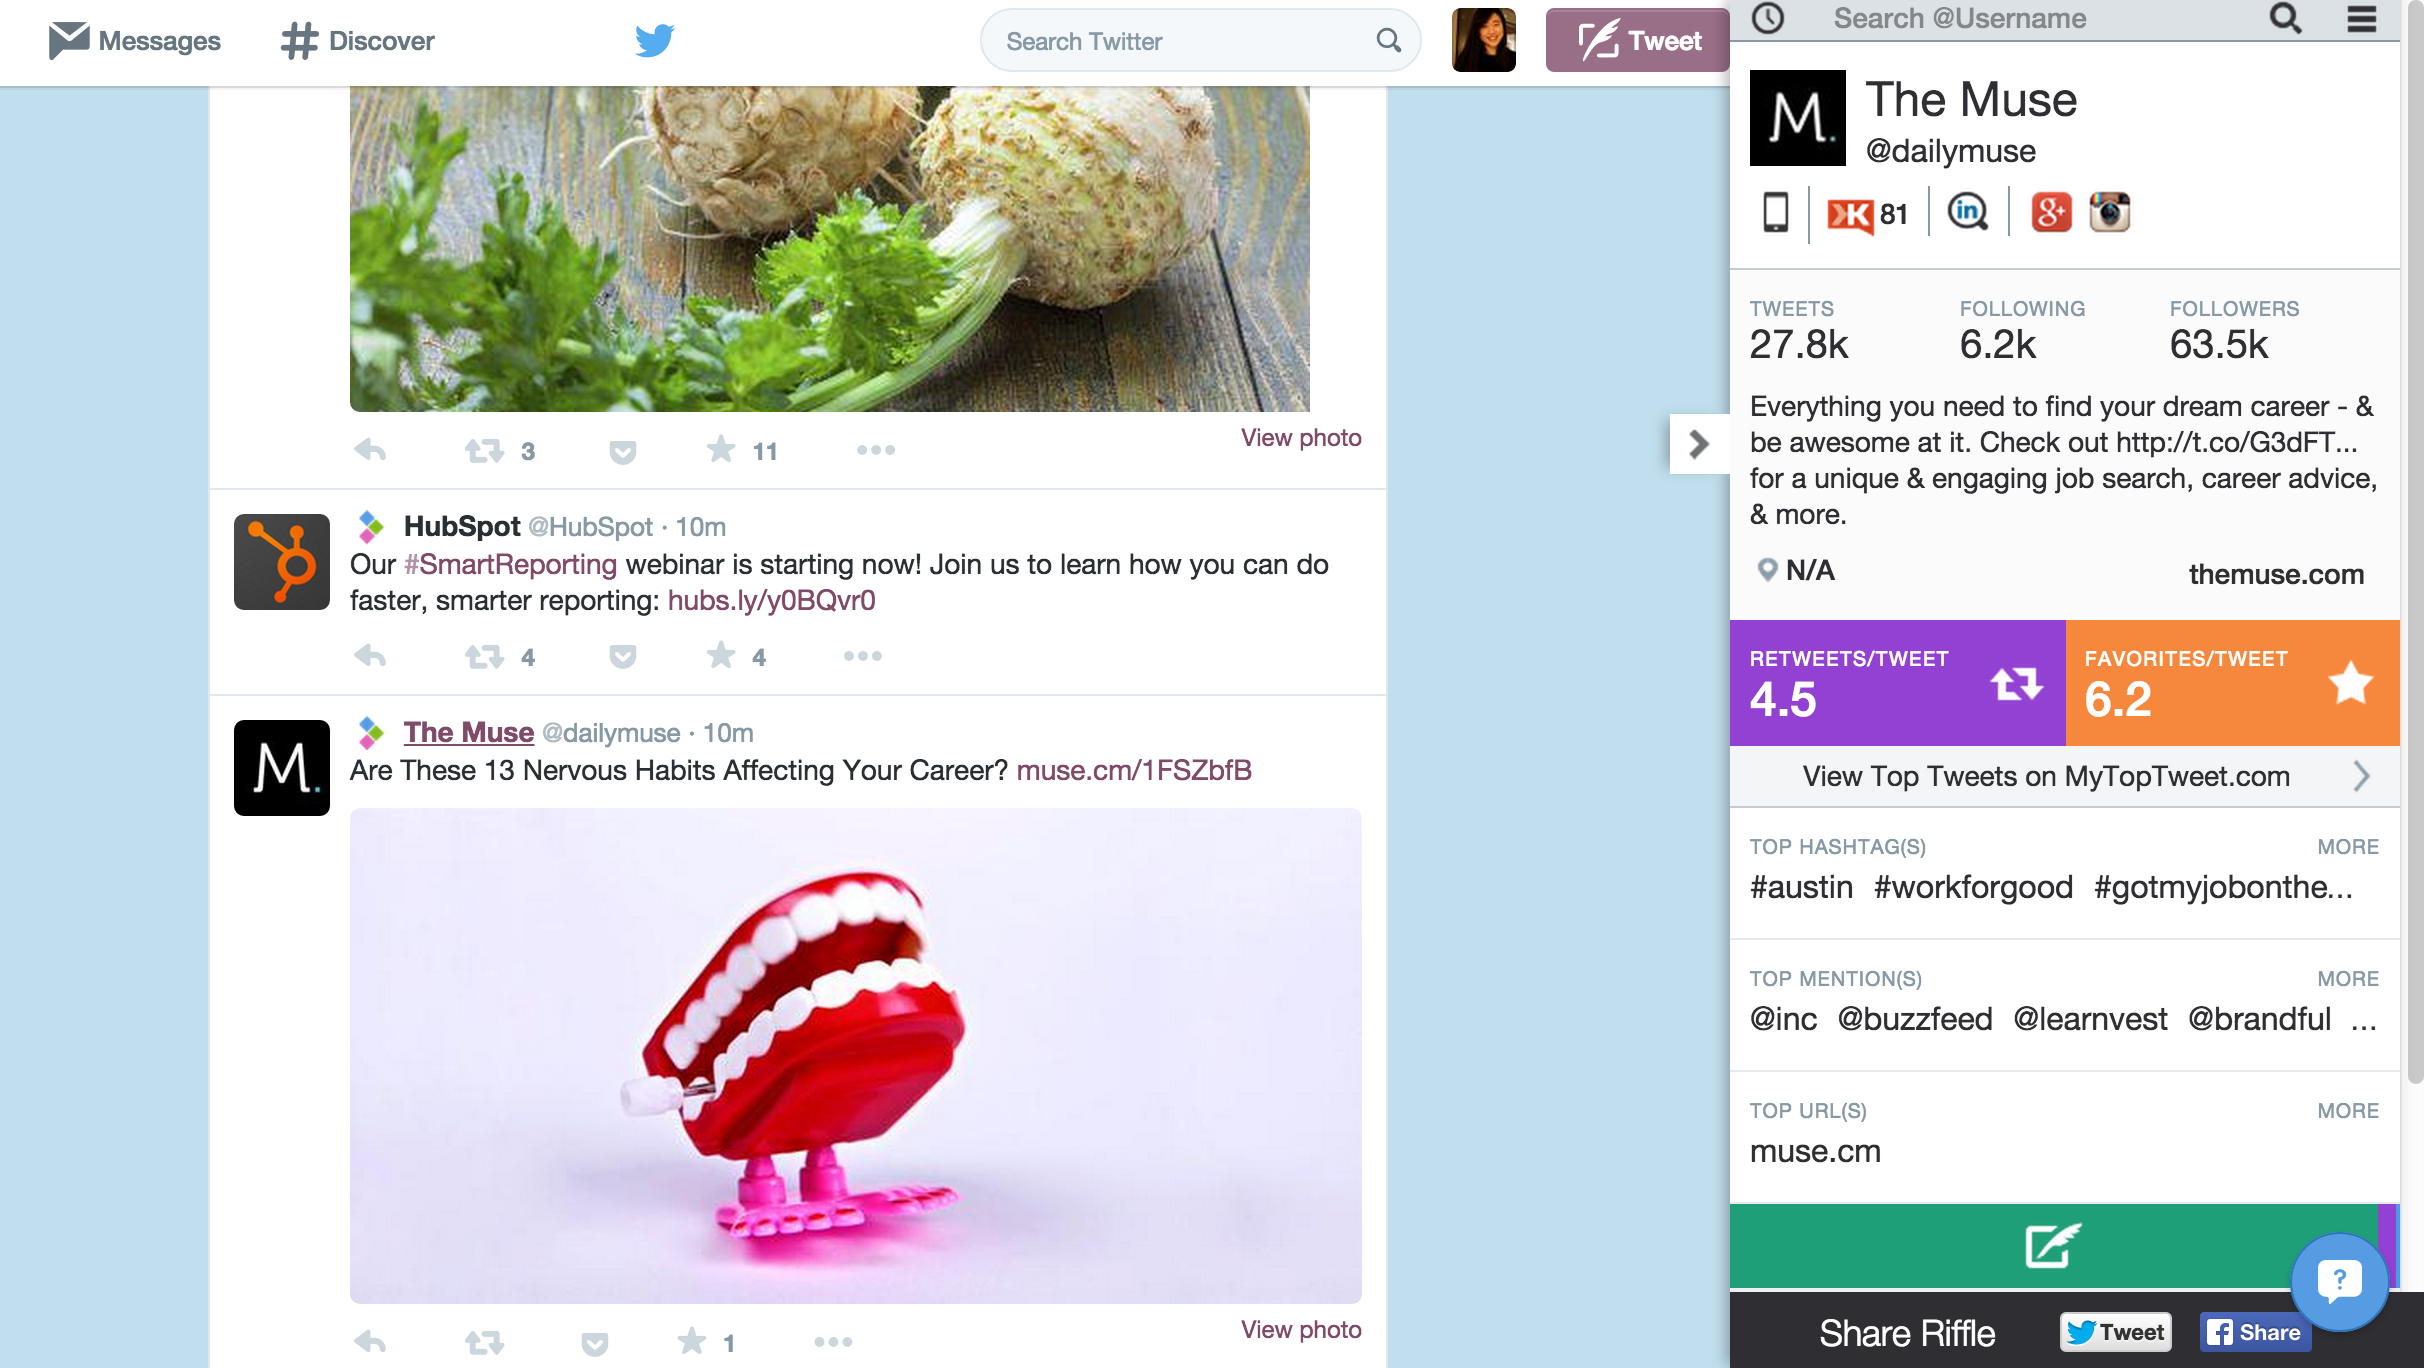
Task: Open the user profile avatar
Action: click(1484, 40)
